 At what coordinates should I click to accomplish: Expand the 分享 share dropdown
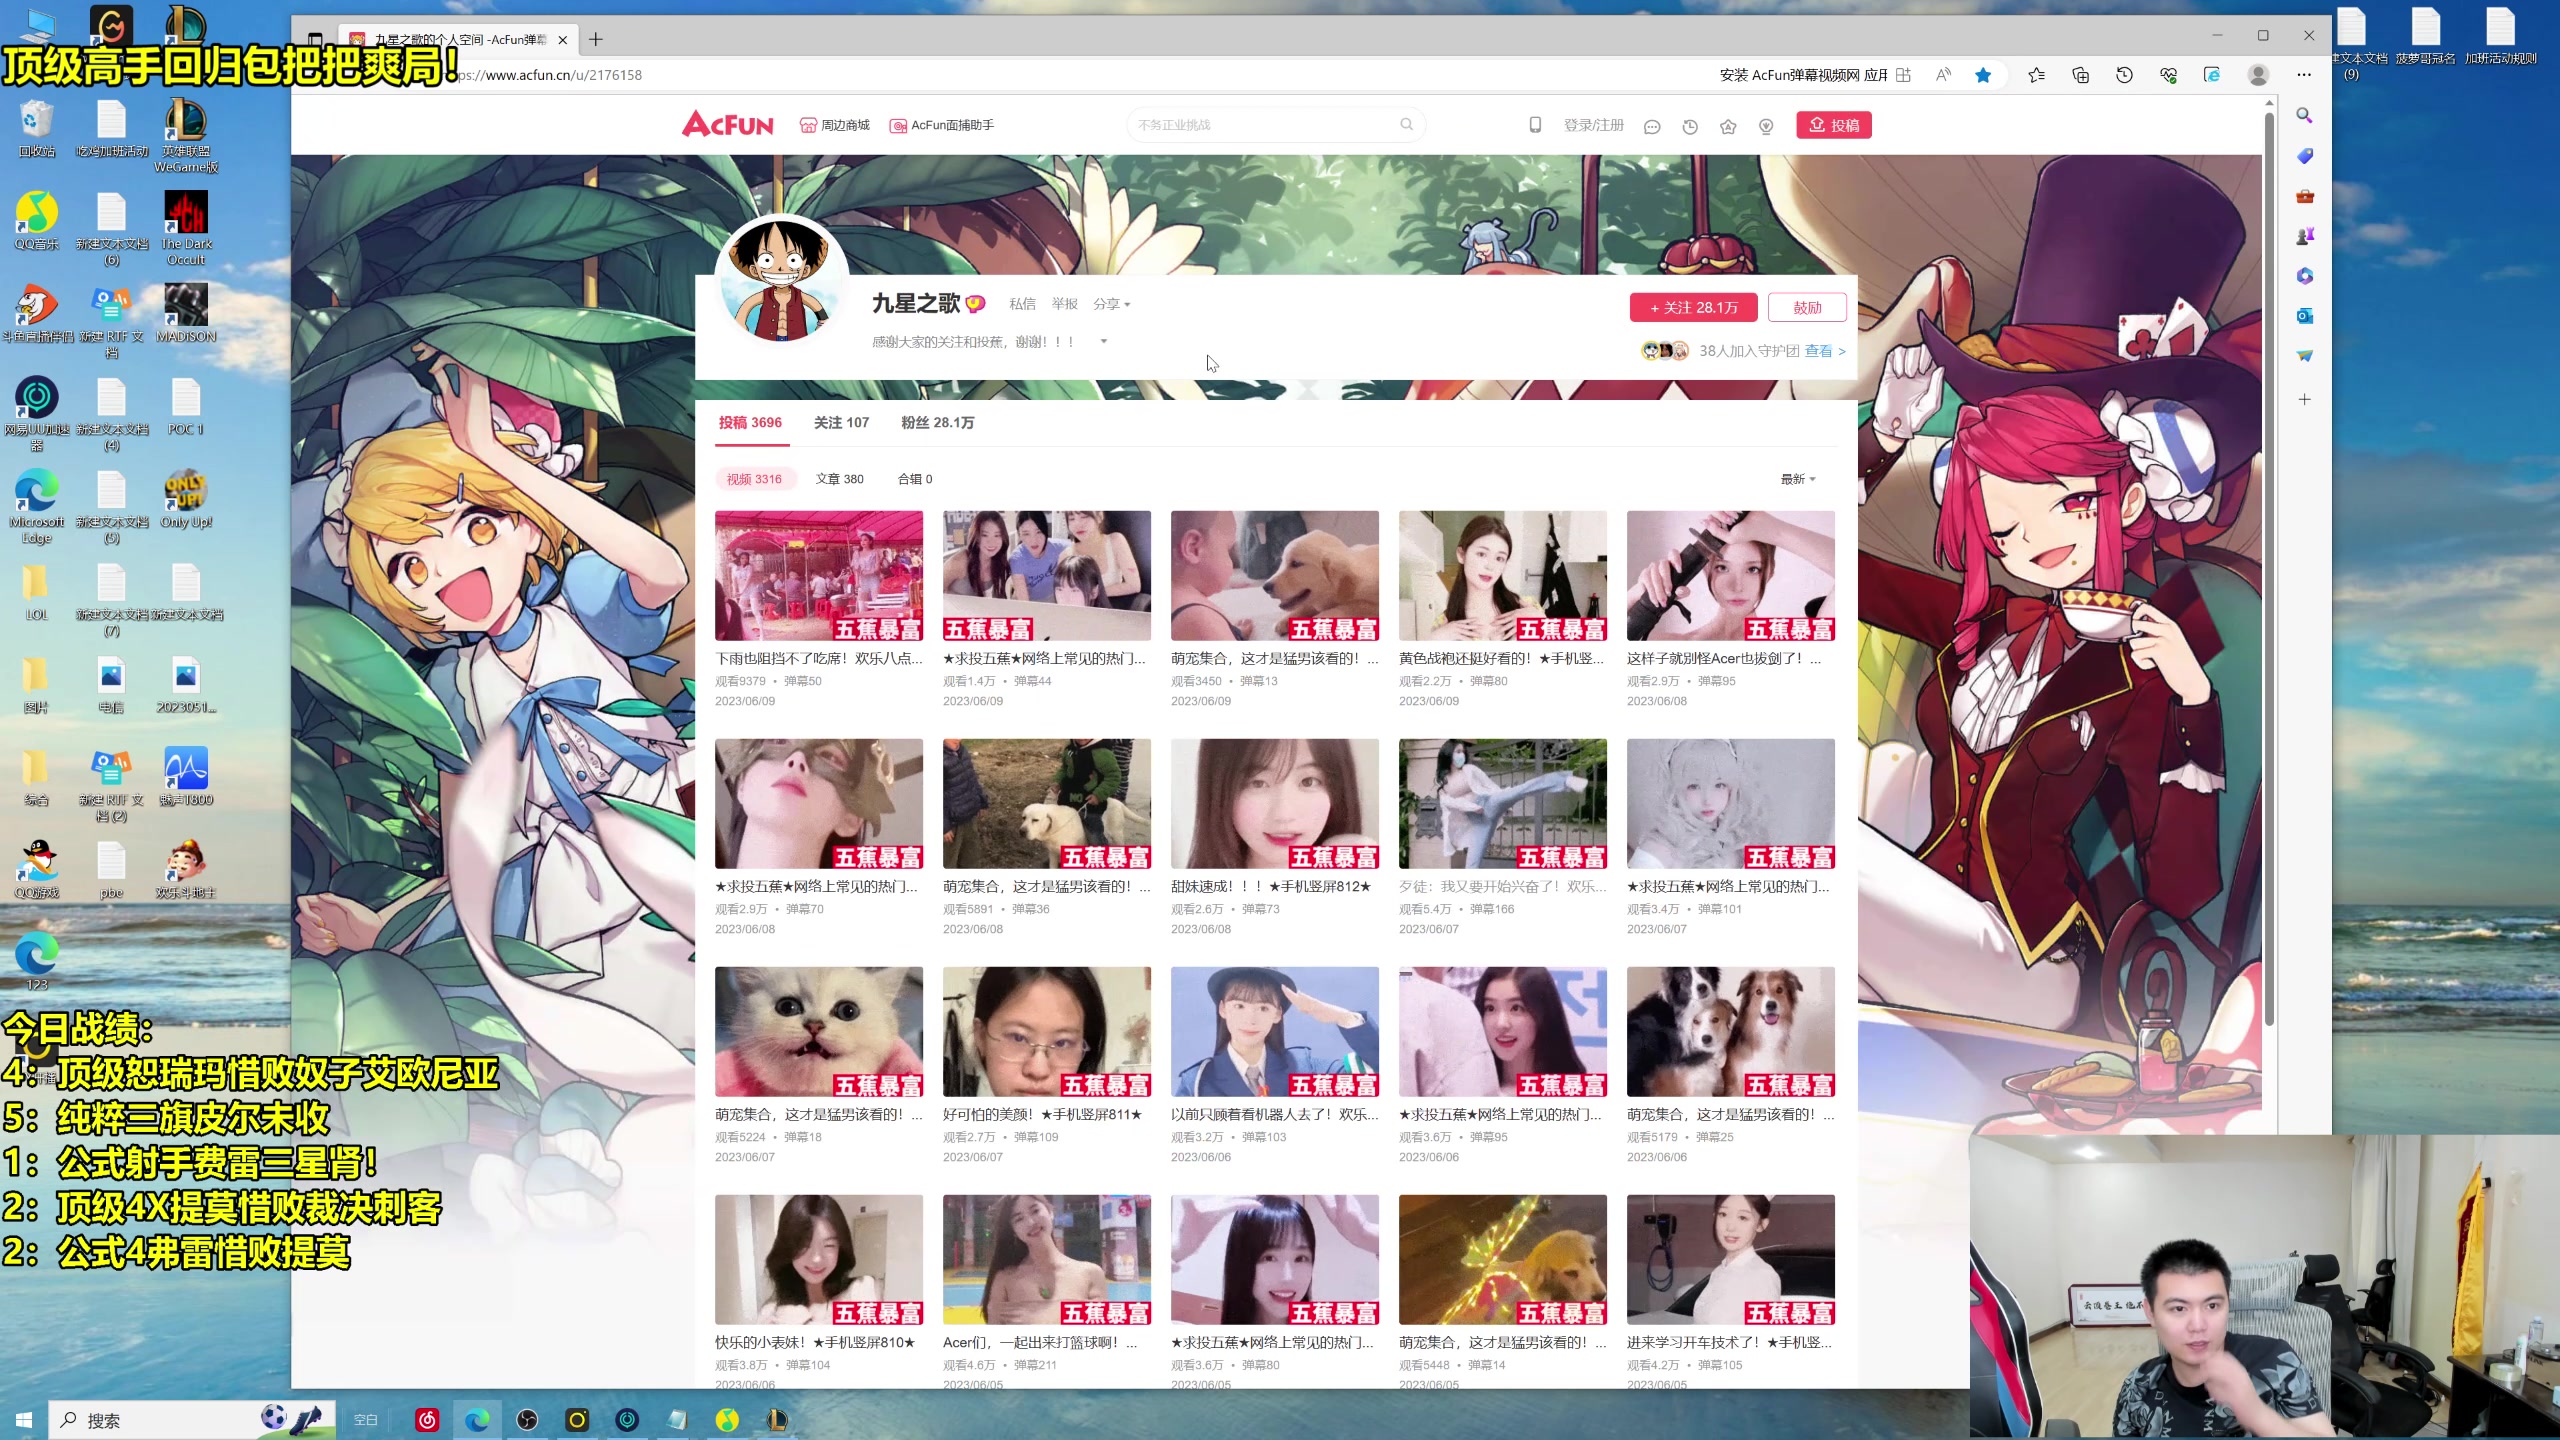coord(1111,304)
